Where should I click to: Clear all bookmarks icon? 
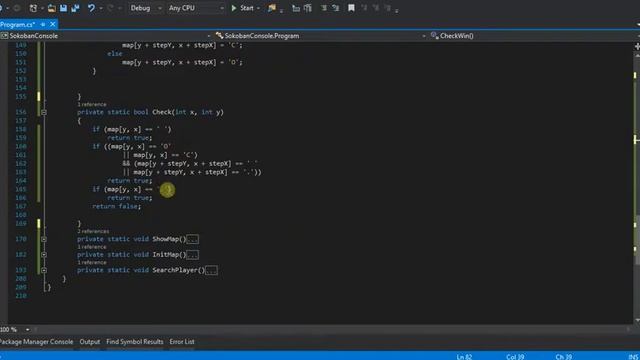coord(387,8)
